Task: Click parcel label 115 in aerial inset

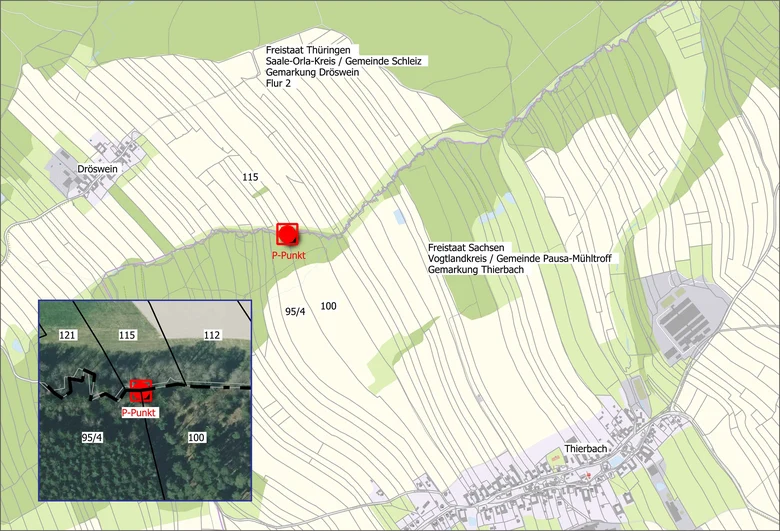Action: [127, 335]
